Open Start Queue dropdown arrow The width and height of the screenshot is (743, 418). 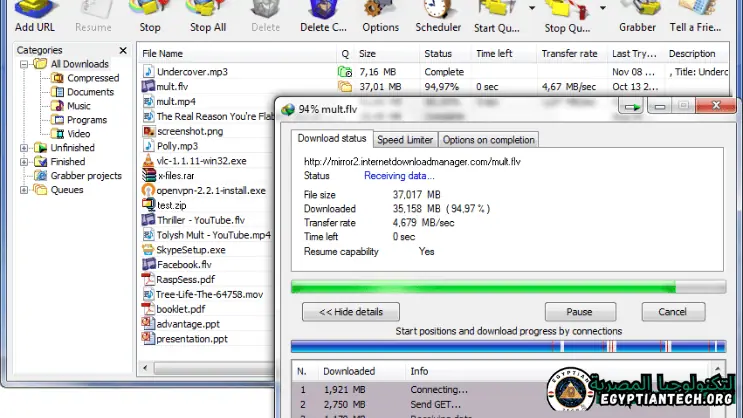click(532, 8)
